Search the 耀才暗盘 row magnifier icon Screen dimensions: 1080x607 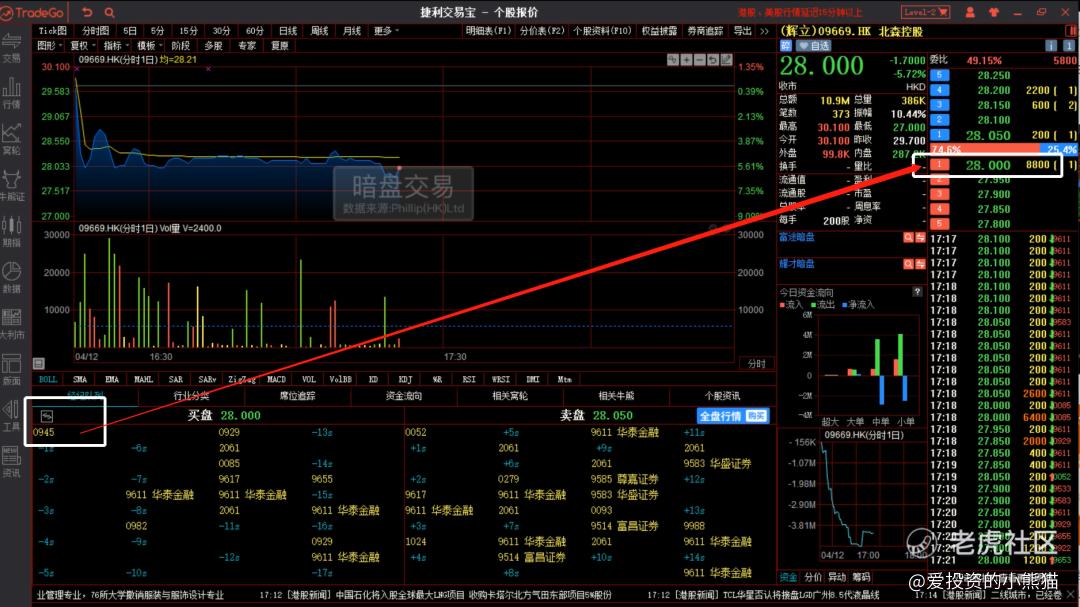[x=908, y=264]
